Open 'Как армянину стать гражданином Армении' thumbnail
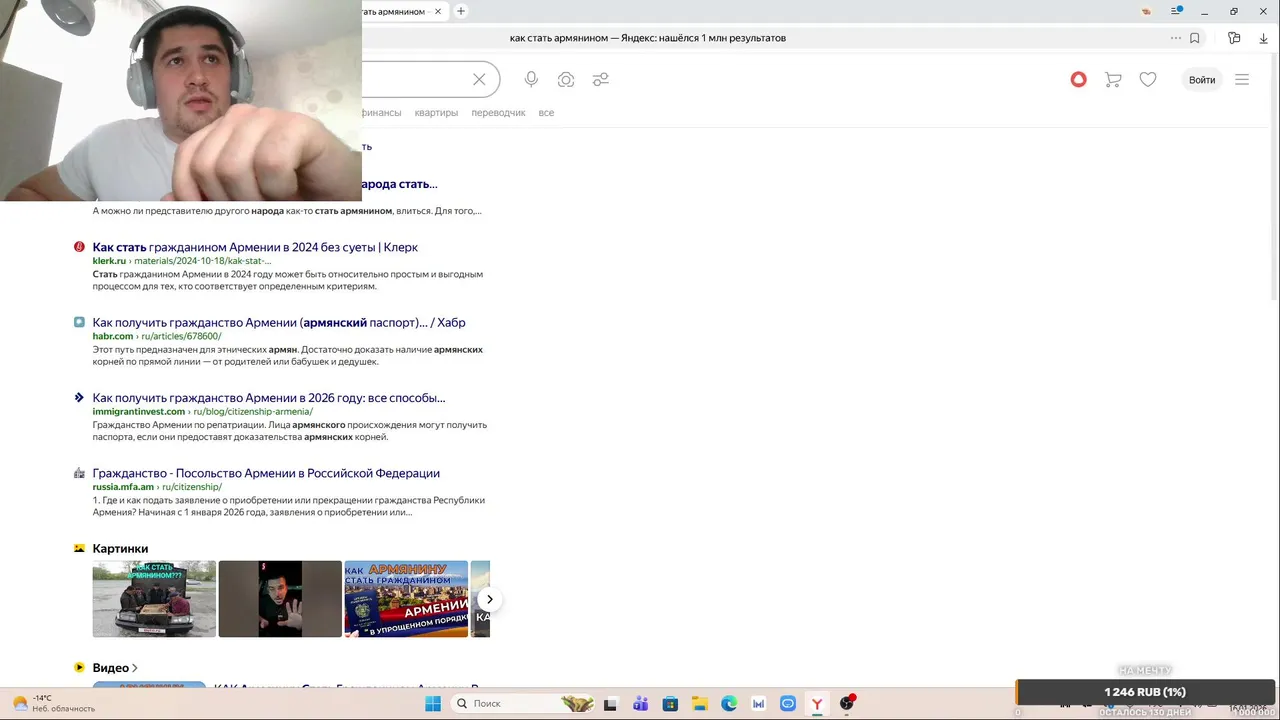 point(406,599)
